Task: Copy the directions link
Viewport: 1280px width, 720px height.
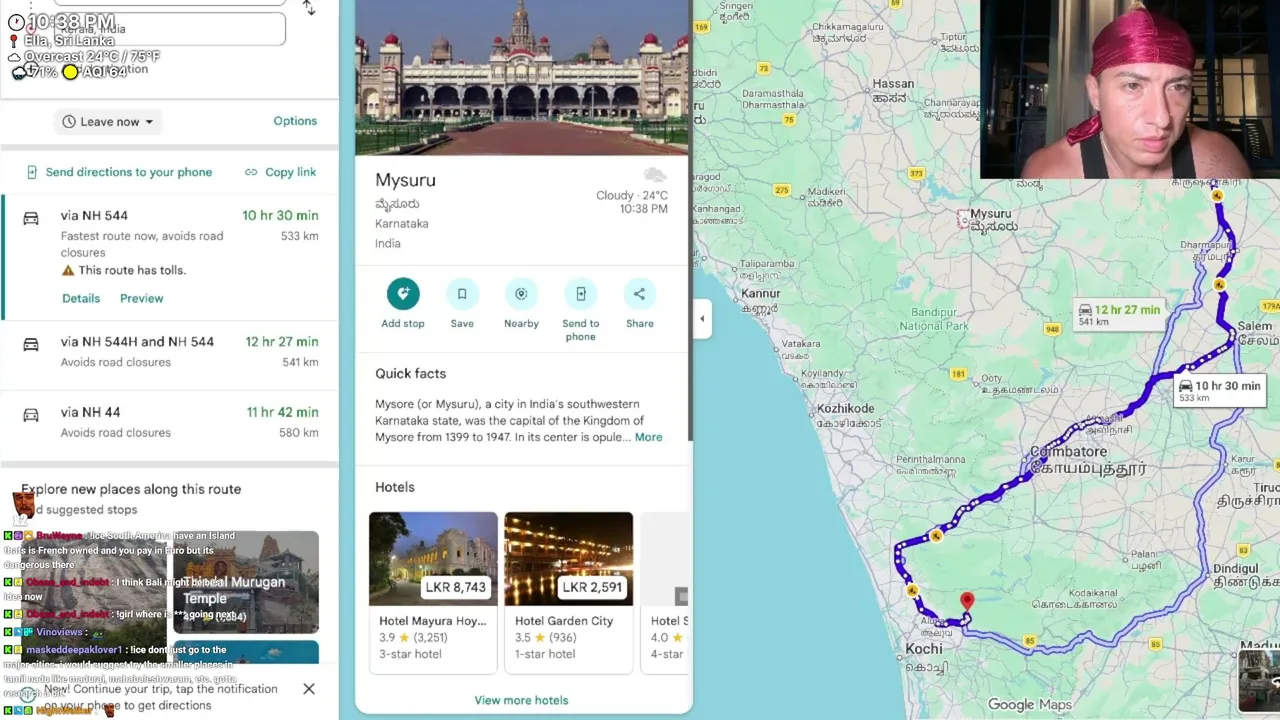Action: (x=281, y=172)
